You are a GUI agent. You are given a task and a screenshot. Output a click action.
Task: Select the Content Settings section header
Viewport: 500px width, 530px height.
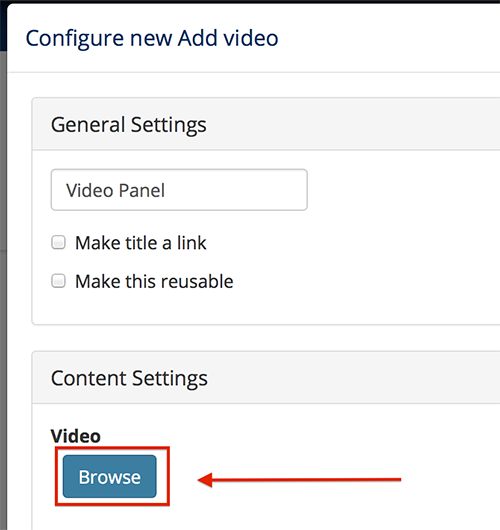pos(266,378)
